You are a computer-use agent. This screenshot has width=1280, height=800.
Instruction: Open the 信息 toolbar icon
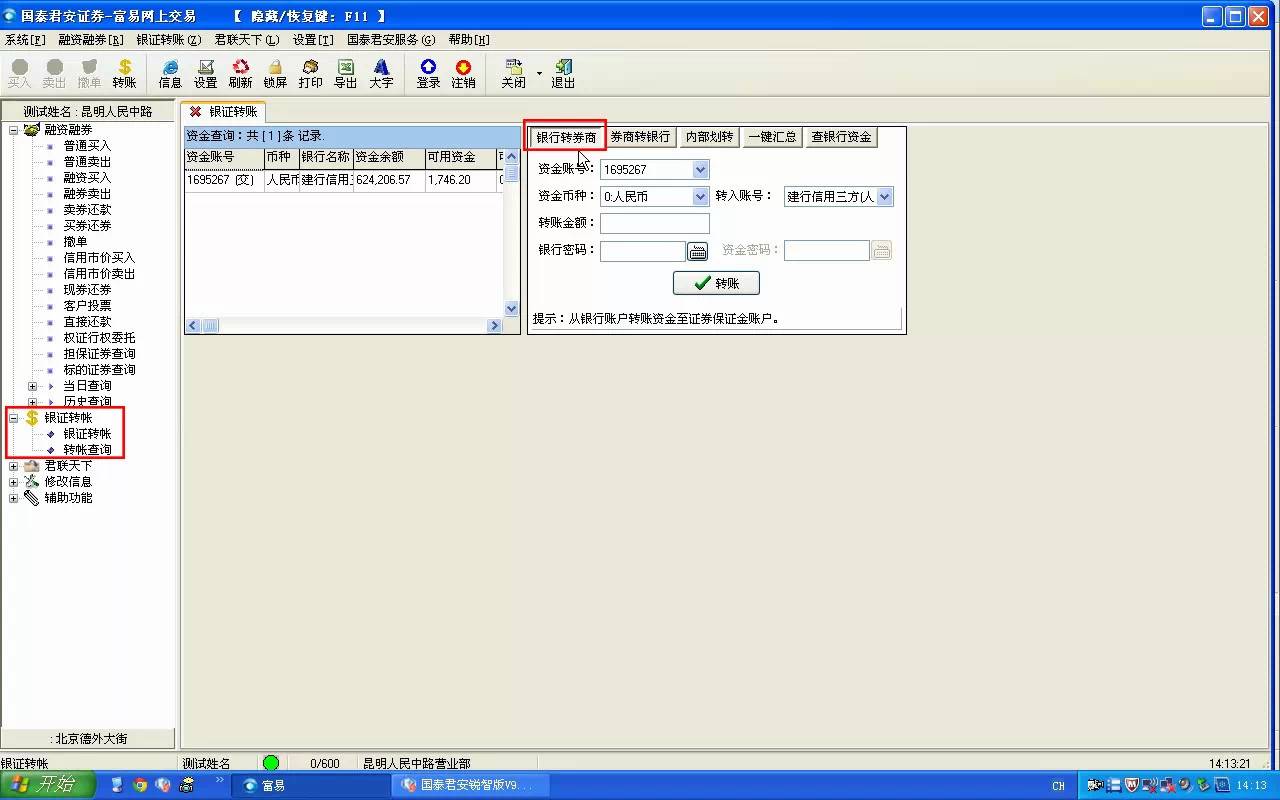click(x=170, y=73)
